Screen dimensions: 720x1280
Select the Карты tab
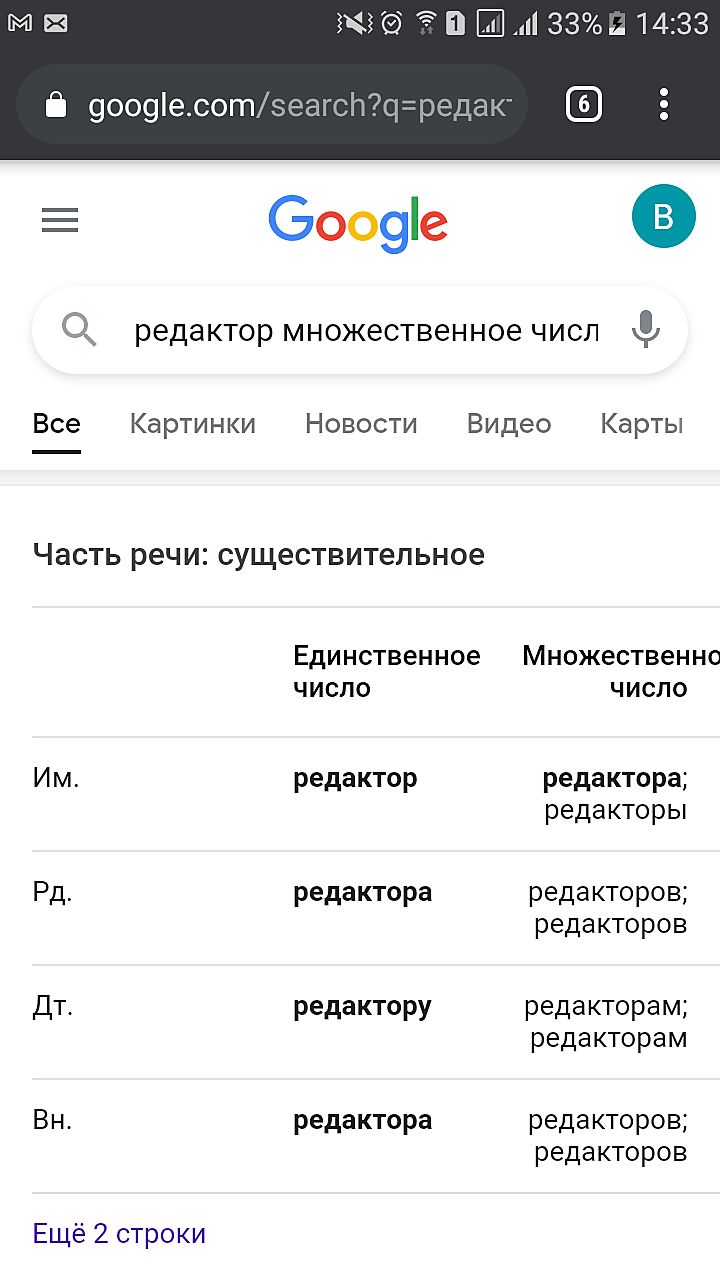click(x=641, y=424)
